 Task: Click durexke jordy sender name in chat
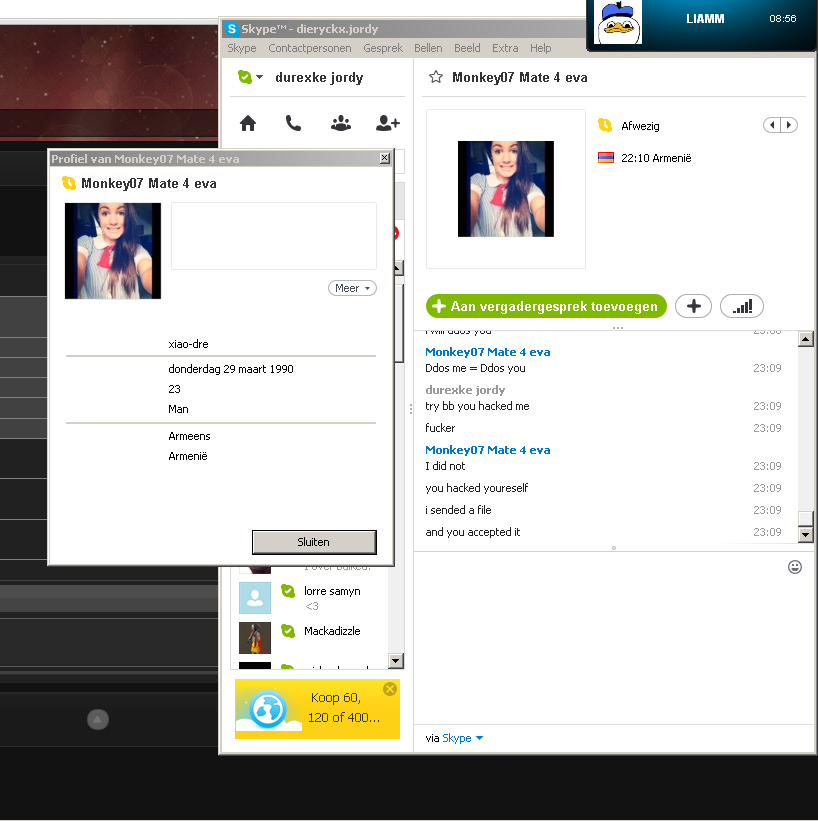(465, 390)
